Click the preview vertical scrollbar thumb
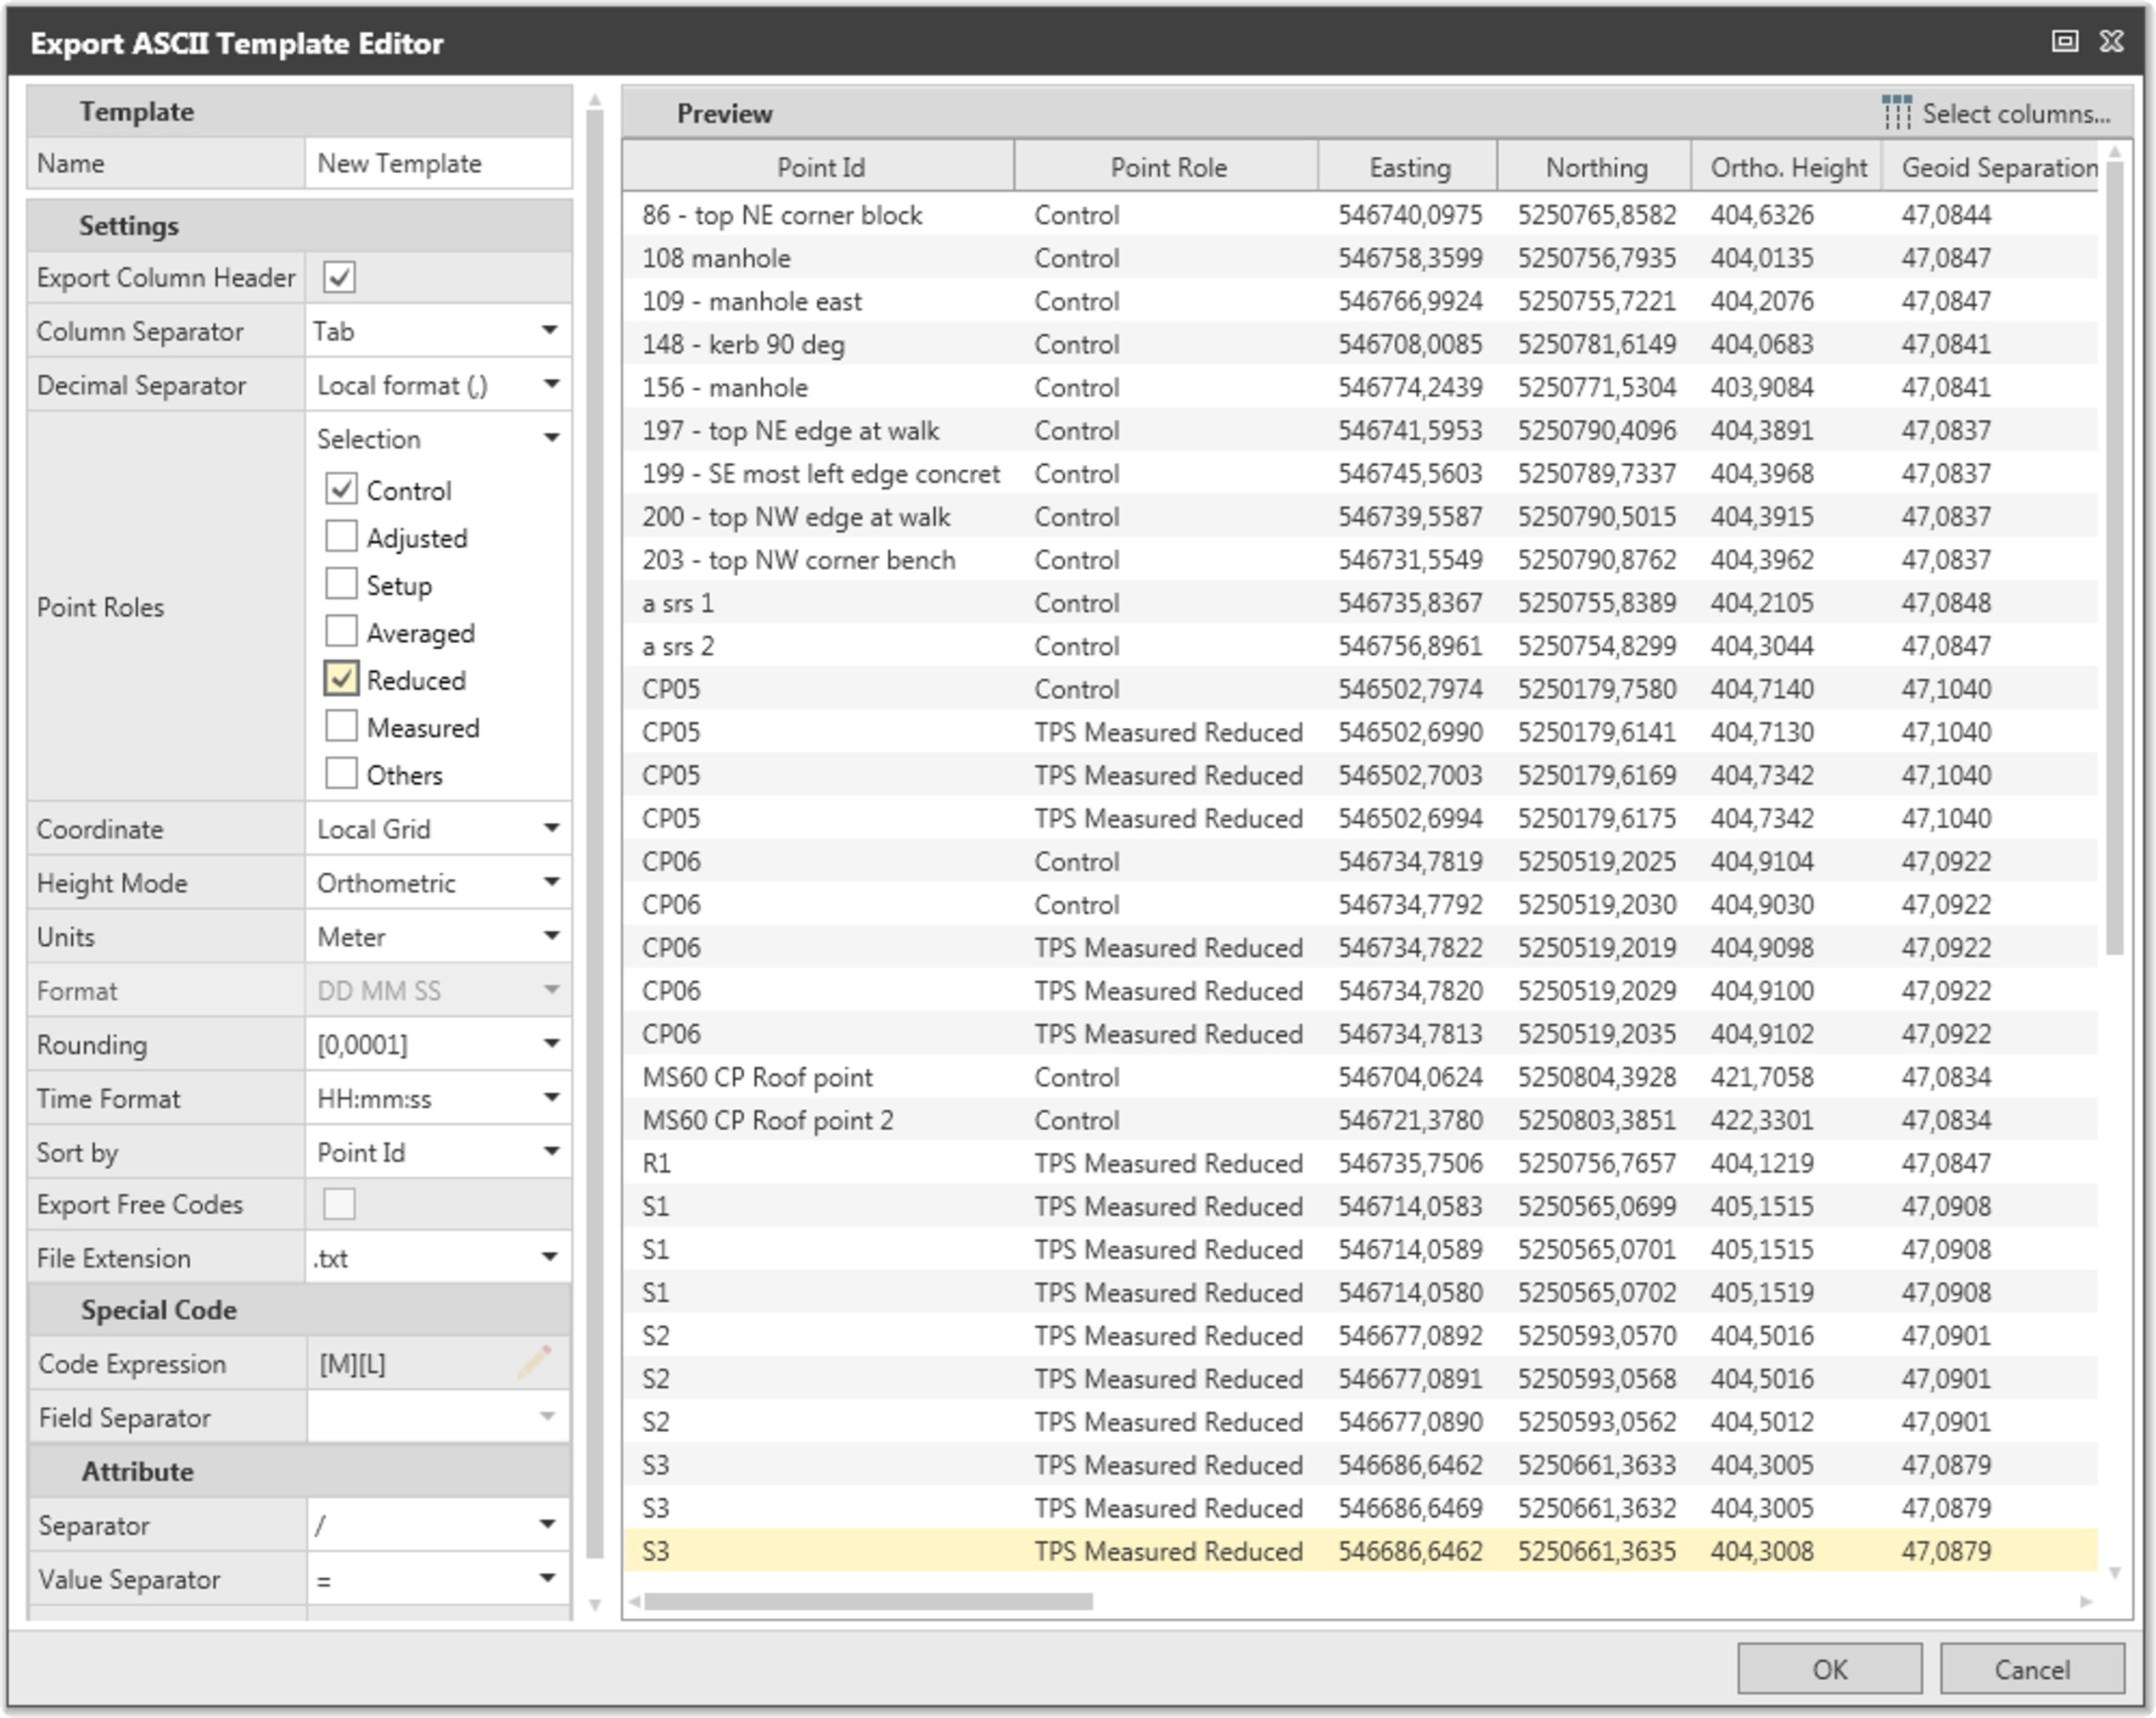Screen dimensions: 2156x1718 pyautogui.click(x=2114, y=558)
